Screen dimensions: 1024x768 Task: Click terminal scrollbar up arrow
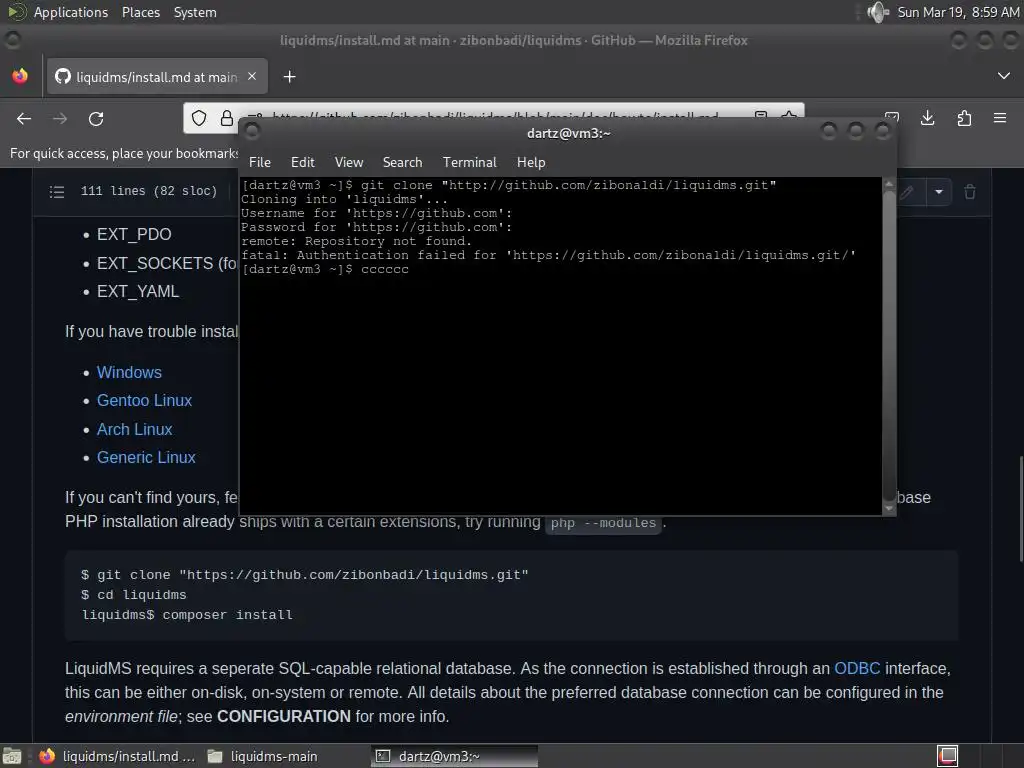tap(889, 185)
